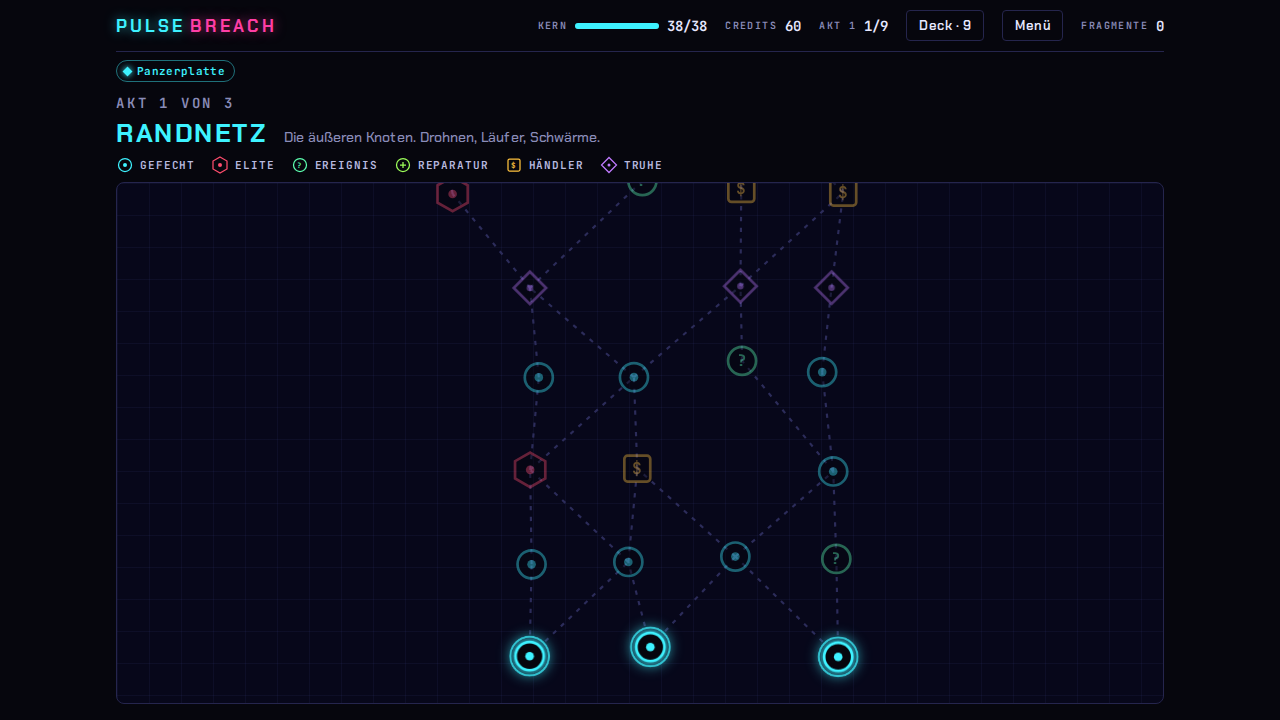Choose the event node below the middle treasure diamond

pos(742,361)
